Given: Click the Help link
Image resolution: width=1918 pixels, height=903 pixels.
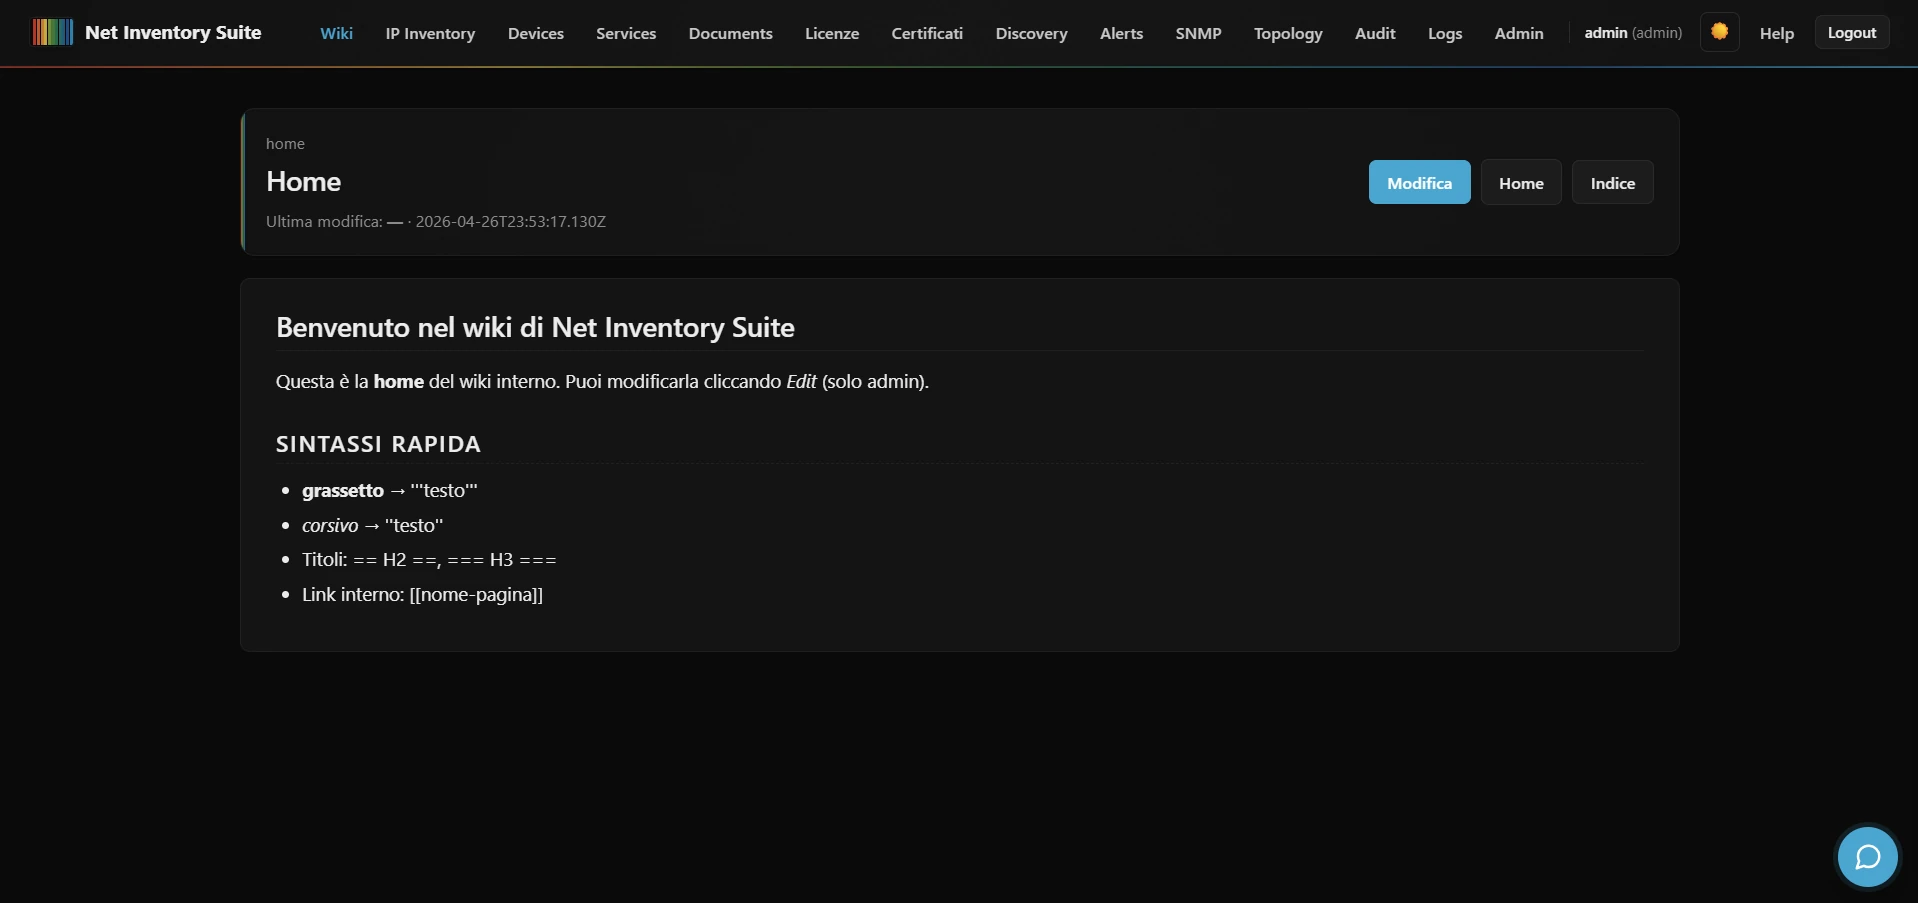Looking at the screenshot, I should click(x=1776, y=33).
